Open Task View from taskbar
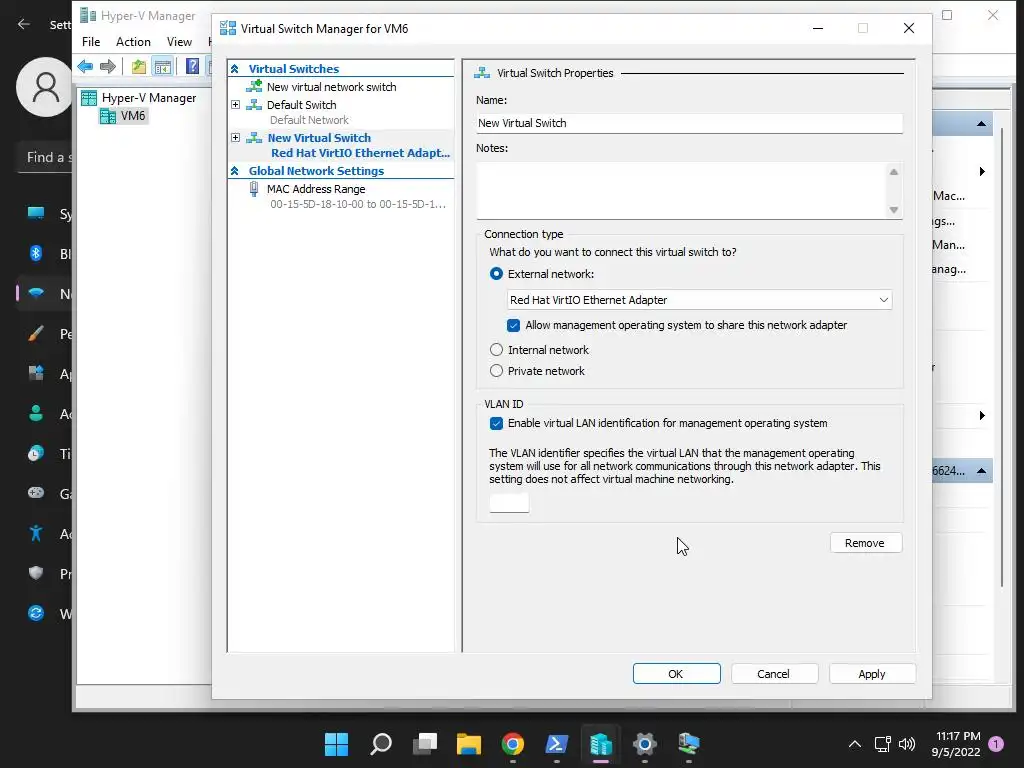Image resolution: width=1024 pixels, height=768 pixels. [x=424, y=743]
